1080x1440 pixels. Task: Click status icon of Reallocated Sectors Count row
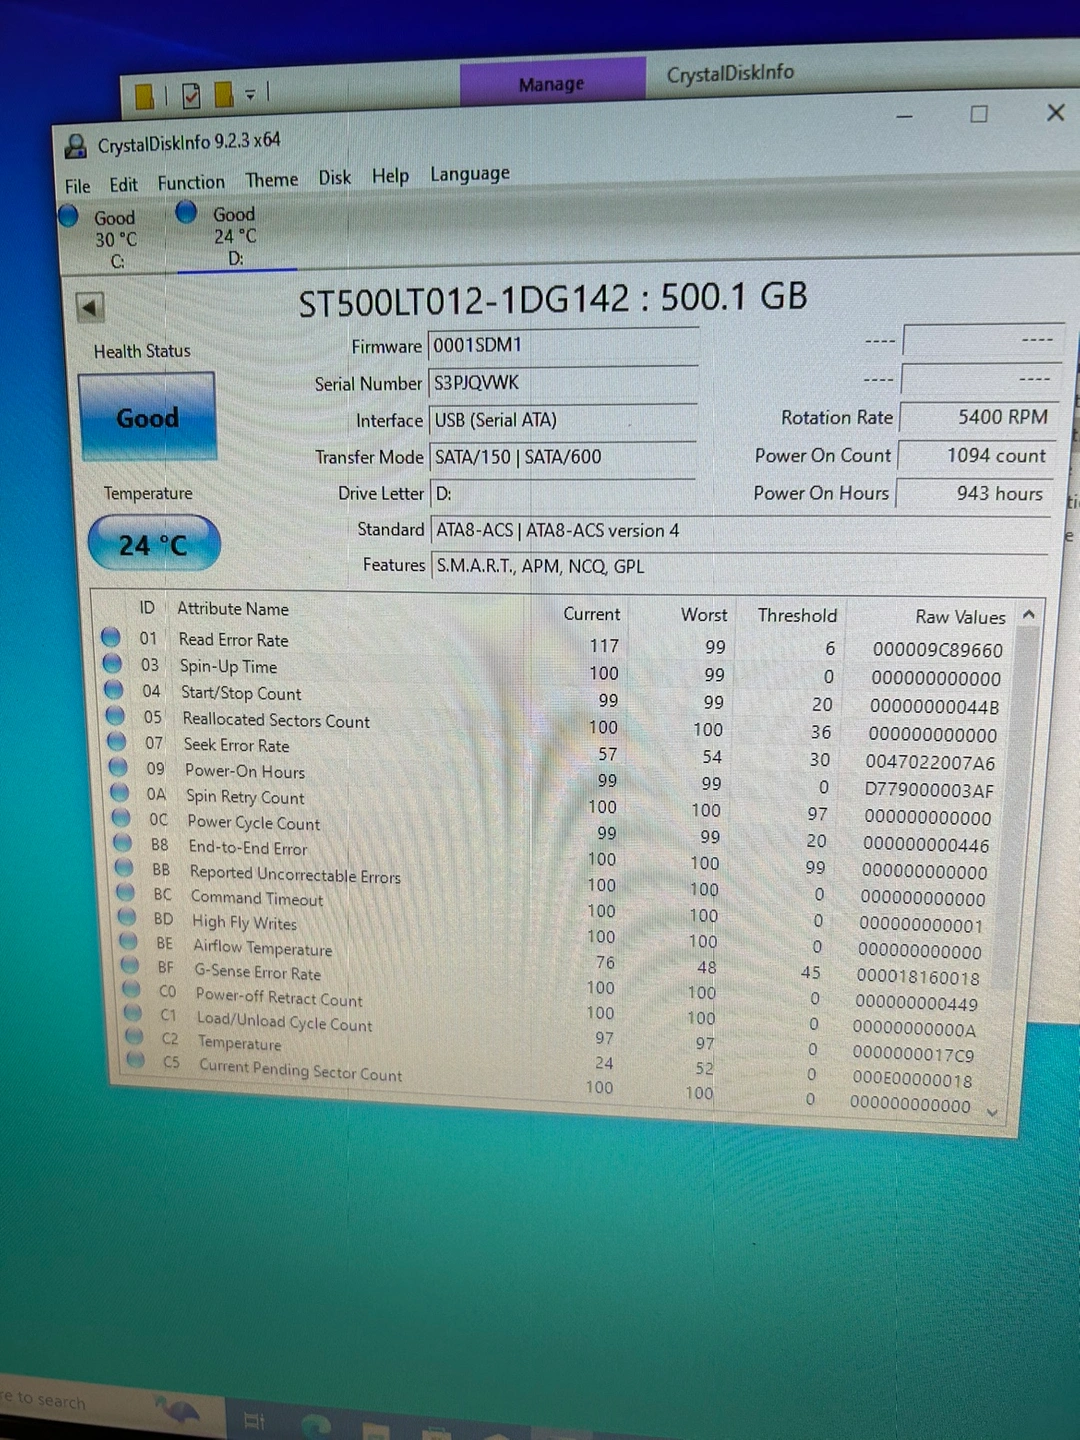pos(115,715)
